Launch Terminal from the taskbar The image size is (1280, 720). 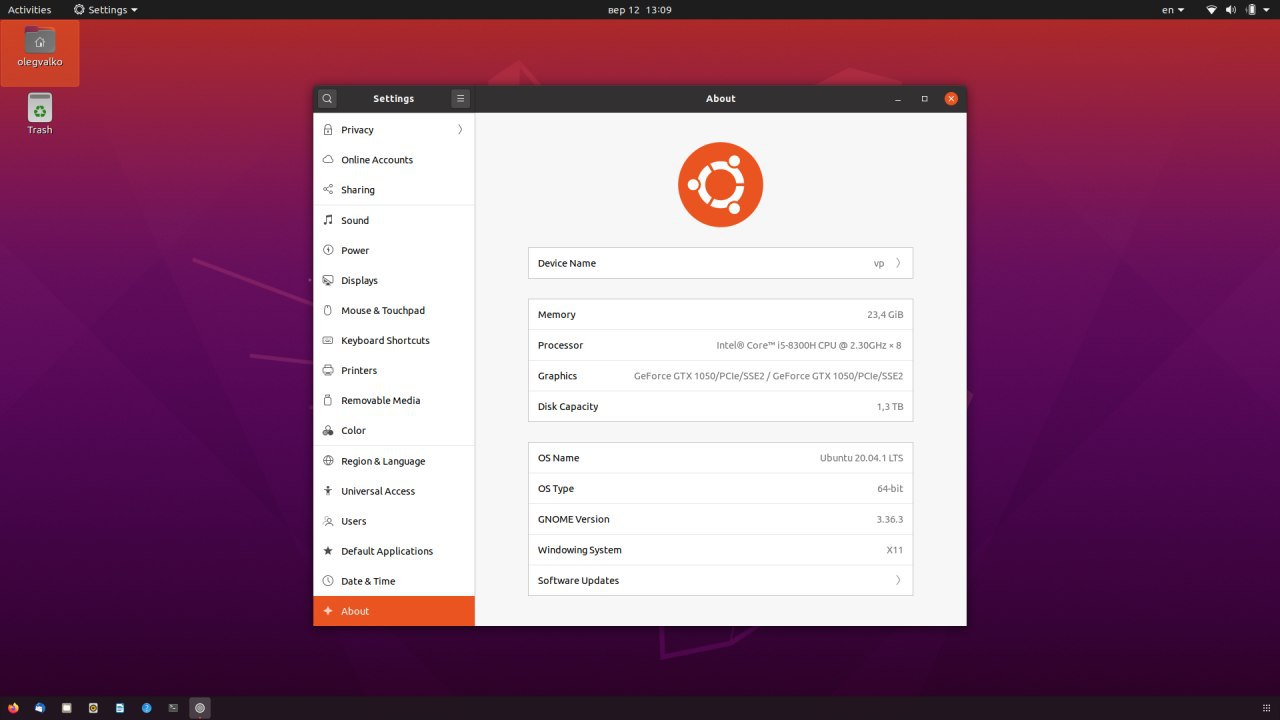click(x=173, y=708)
